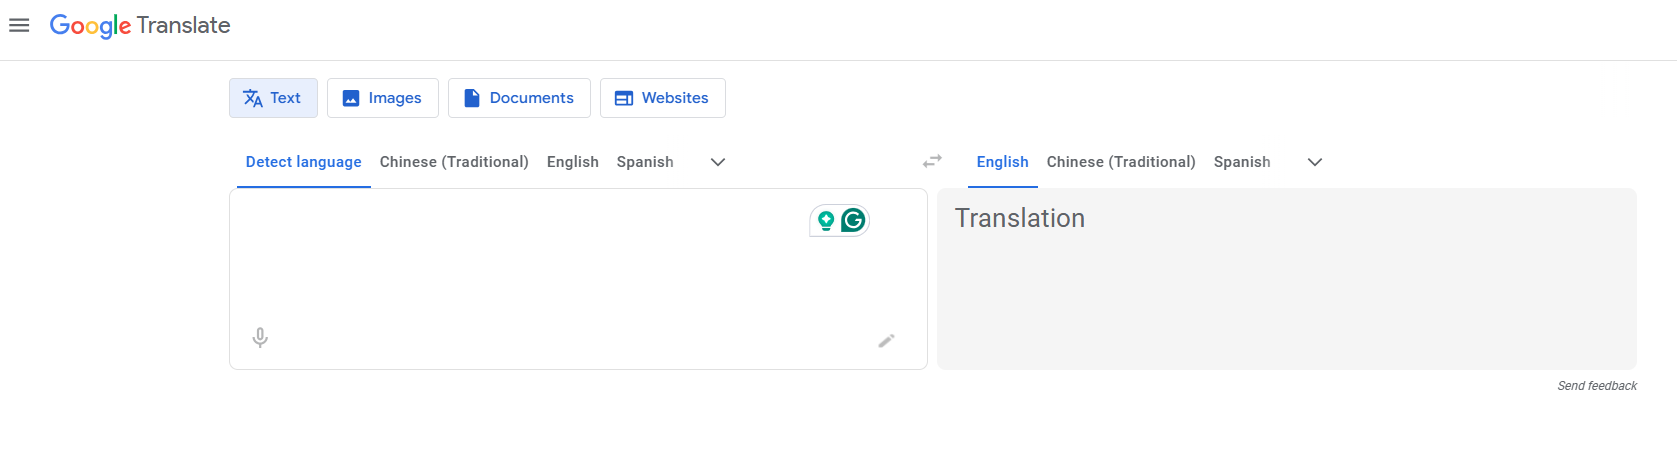Click the lightbulb suggestion icon
1677x469 pixels.
pyautogui.click(x=826, y=220)
